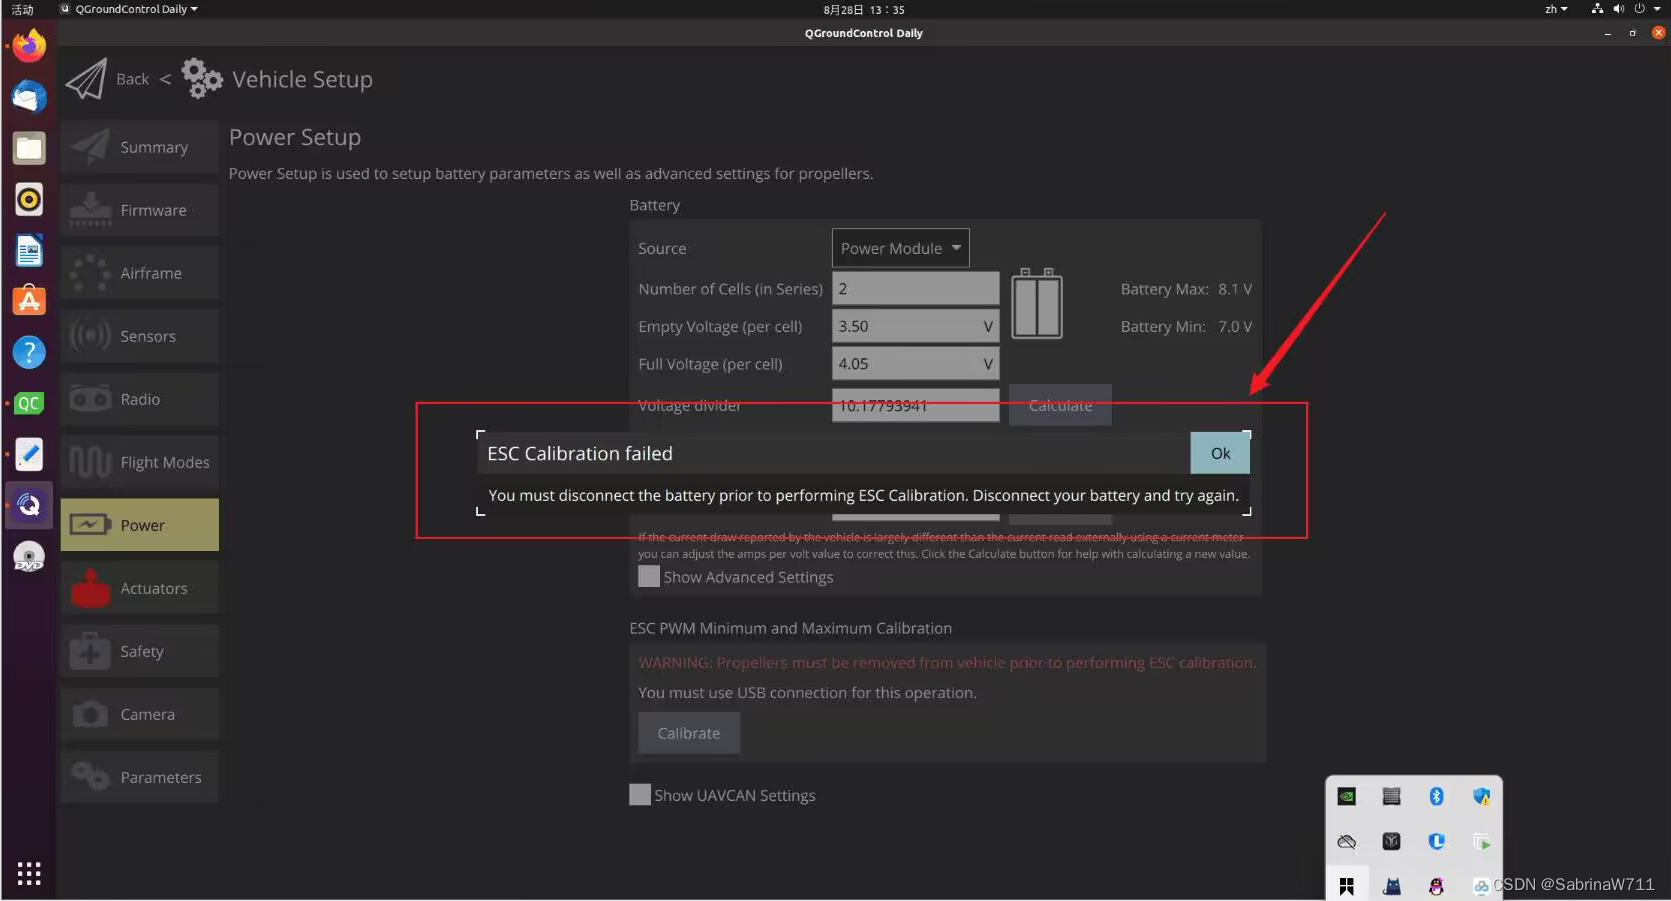Open the Radio setup page
The image size is (1671, 901).
(x=140, y=399)
